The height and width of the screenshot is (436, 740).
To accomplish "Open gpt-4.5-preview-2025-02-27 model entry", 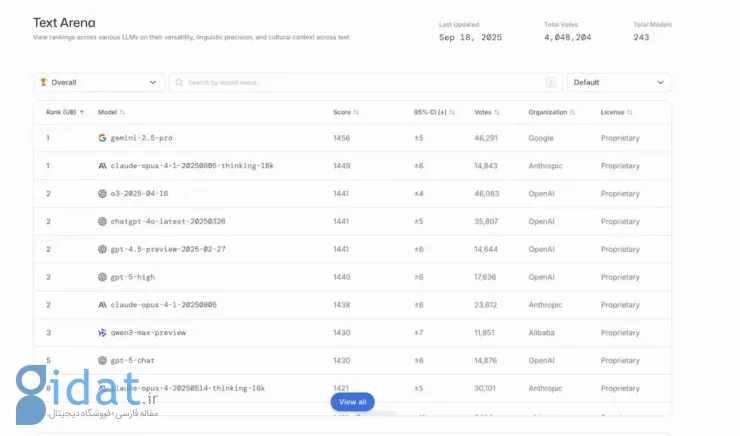I will click(x=168, y=249).
